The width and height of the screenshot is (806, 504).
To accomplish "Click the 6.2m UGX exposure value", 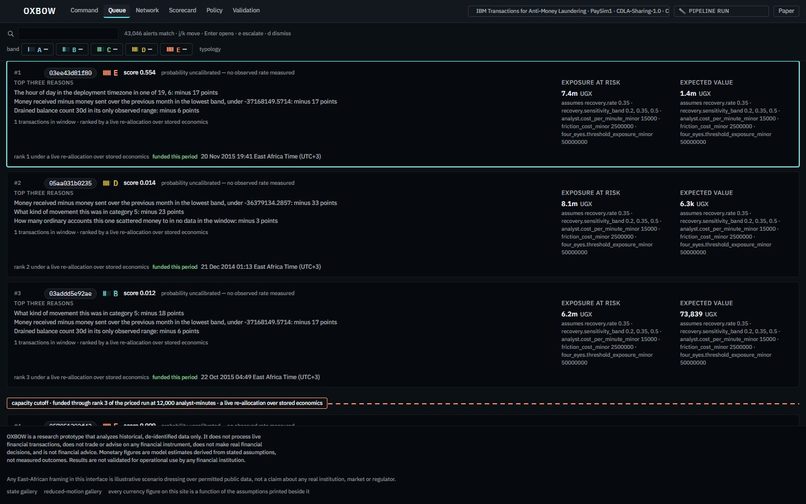I will pyautogui.click(x=577, y=314).
